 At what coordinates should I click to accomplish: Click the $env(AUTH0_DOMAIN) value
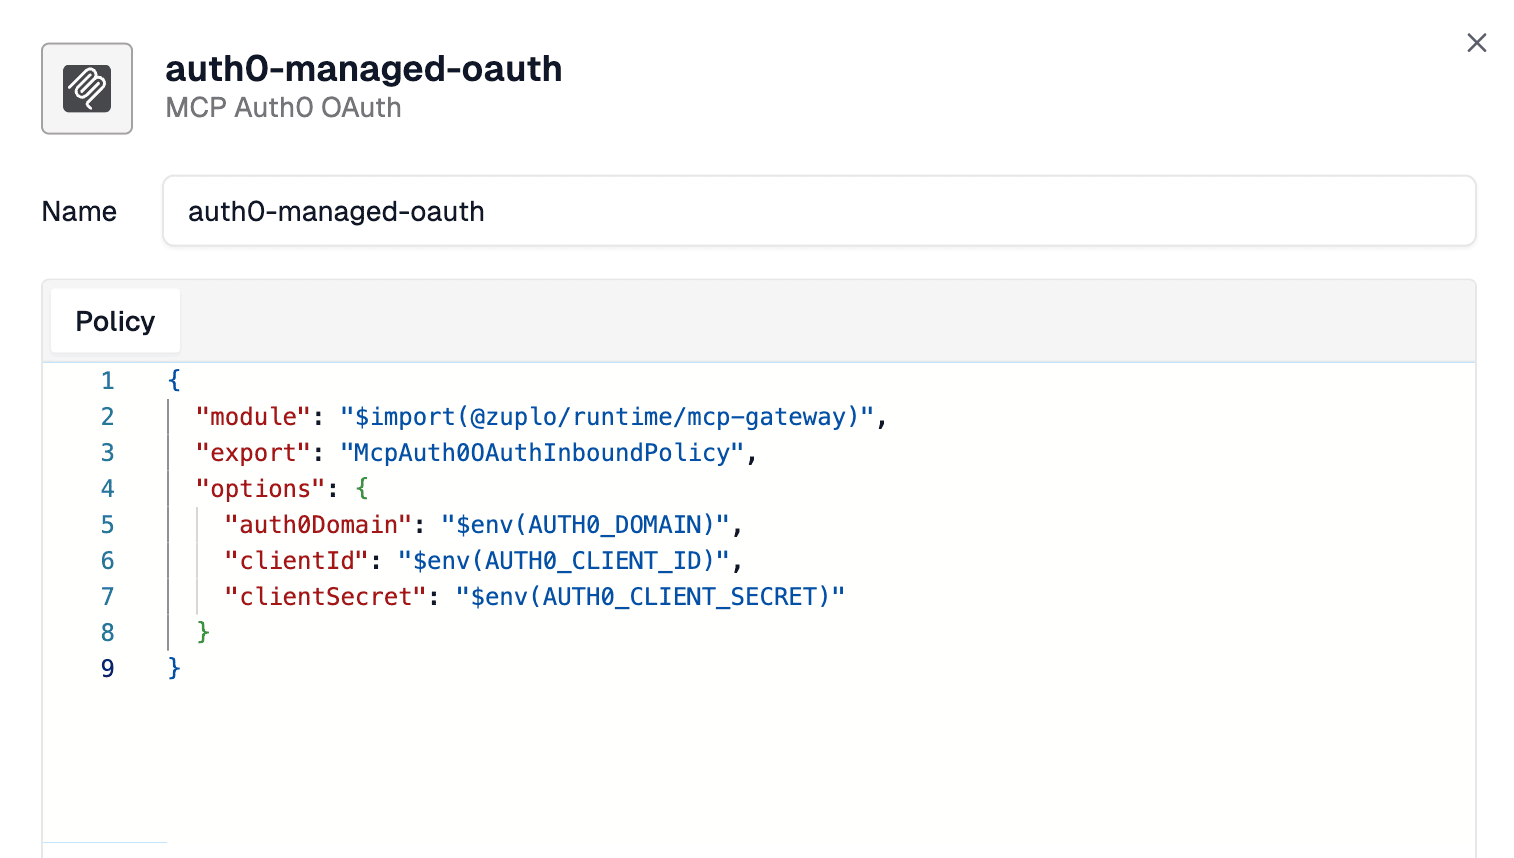click(585, 525)
